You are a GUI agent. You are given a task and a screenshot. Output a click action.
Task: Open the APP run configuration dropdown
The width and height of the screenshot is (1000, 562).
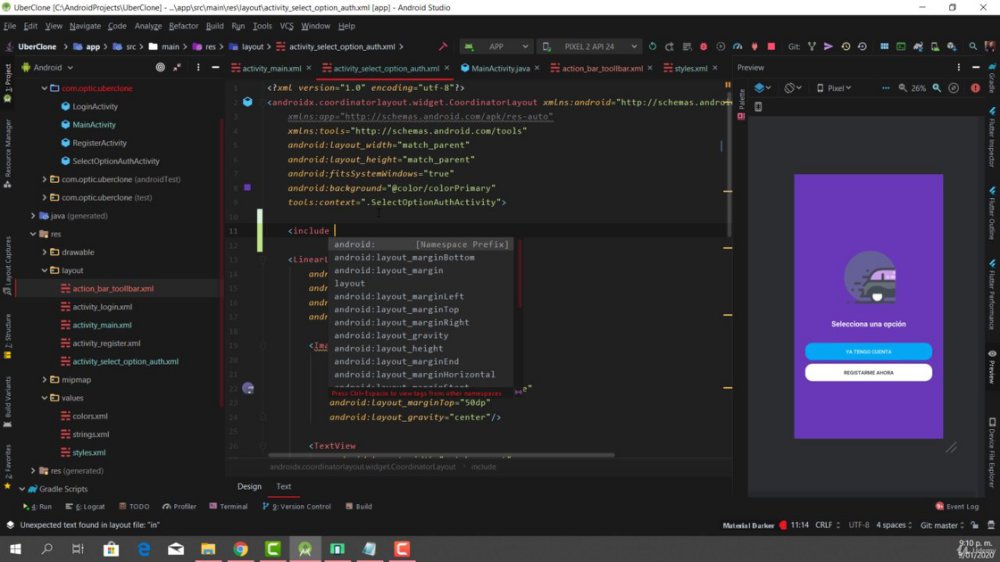coord(496,47)
